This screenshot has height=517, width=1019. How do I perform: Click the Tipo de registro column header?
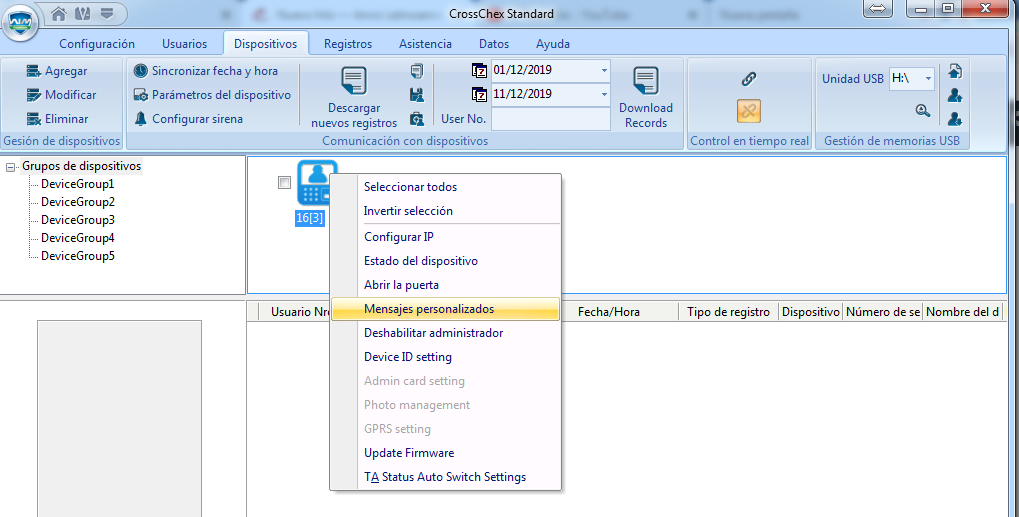(x=728, y=312)
